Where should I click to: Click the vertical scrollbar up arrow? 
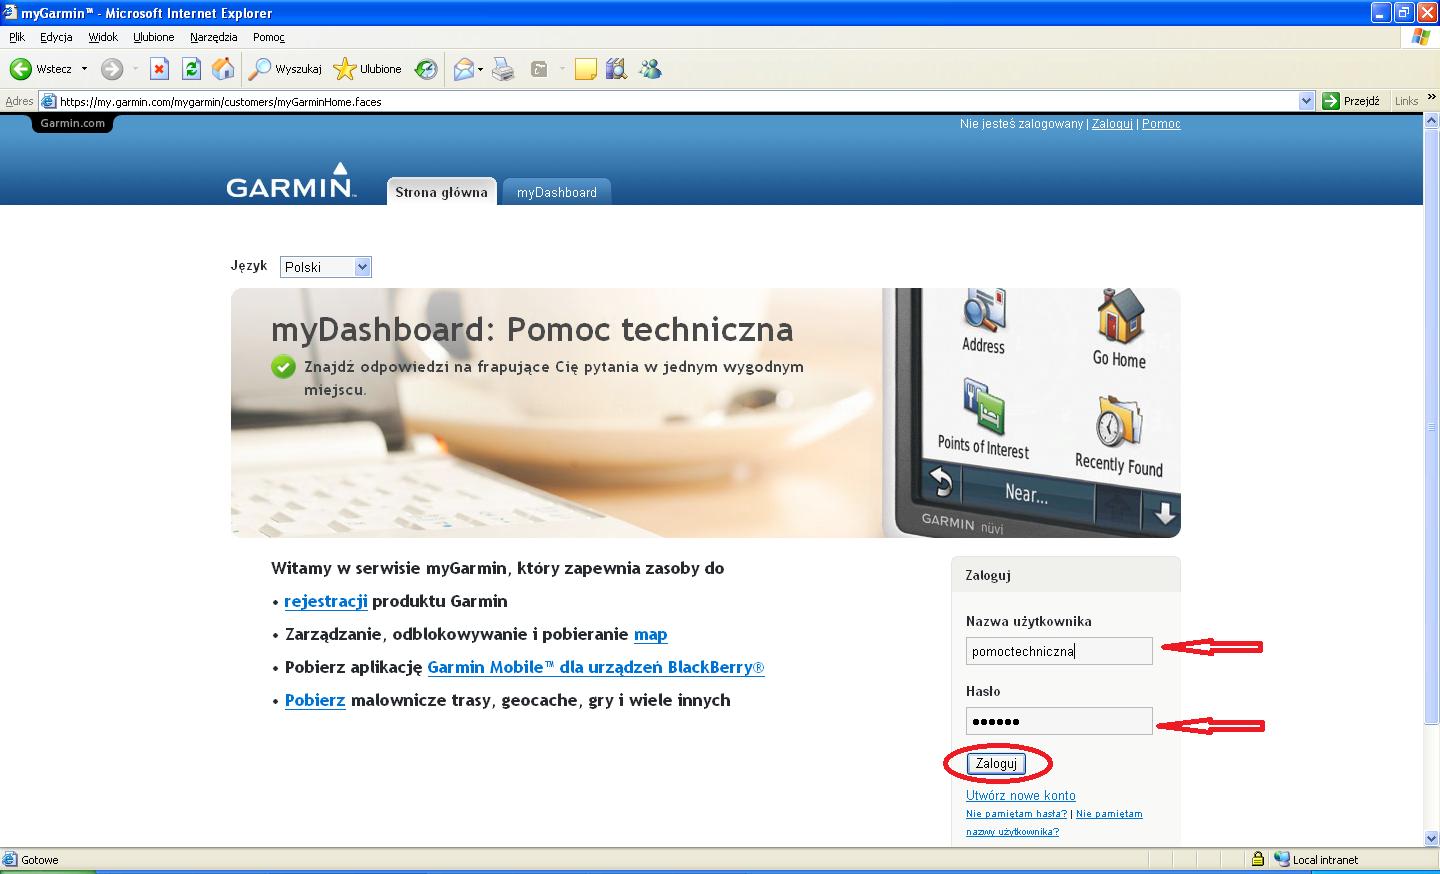(x=1431, y=122)
